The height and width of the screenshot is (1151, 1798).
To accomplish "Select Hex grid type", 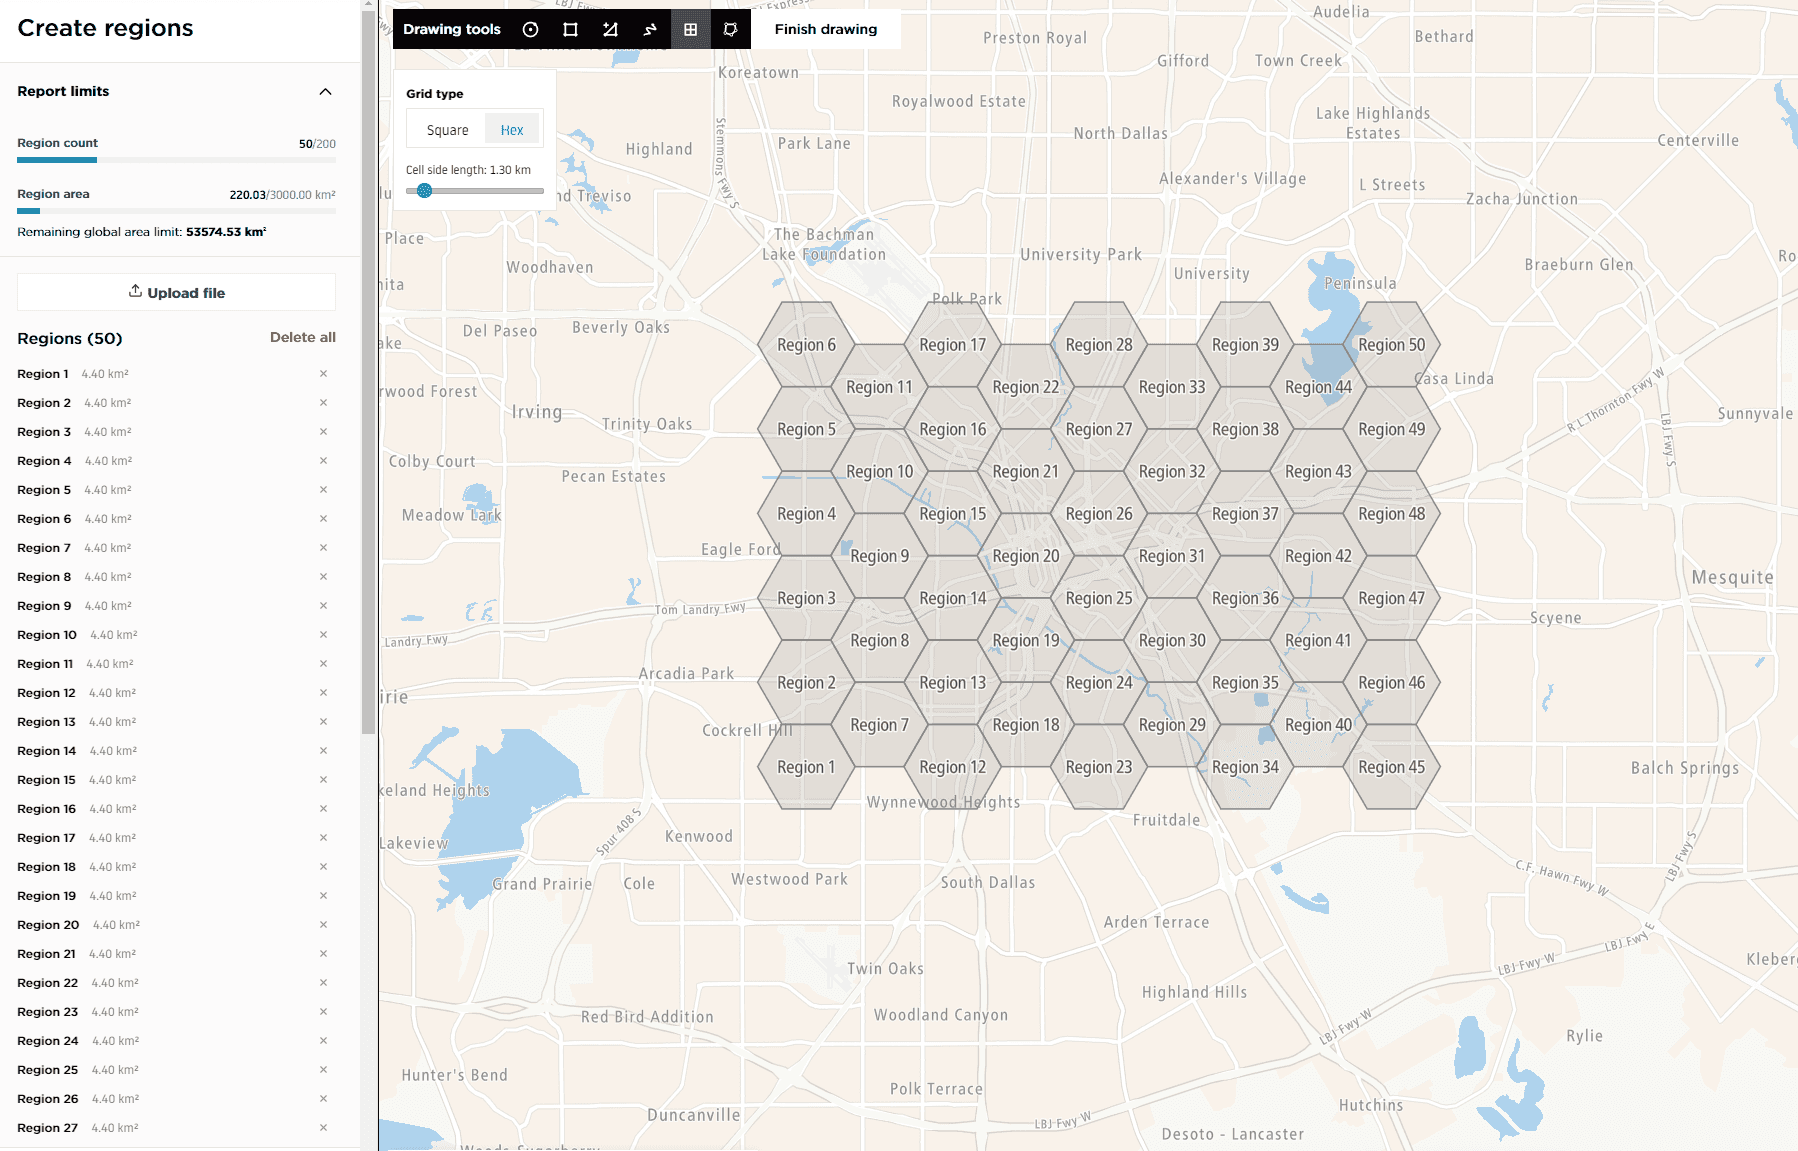I will point(512,130).
